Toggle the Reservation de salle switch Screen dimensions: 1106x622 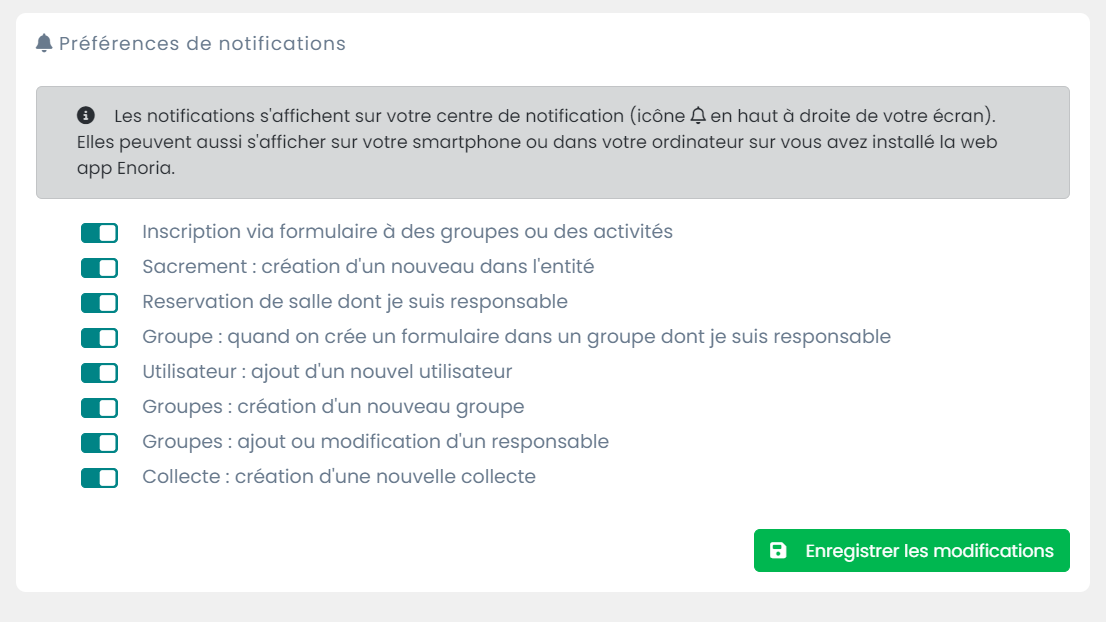99,303
